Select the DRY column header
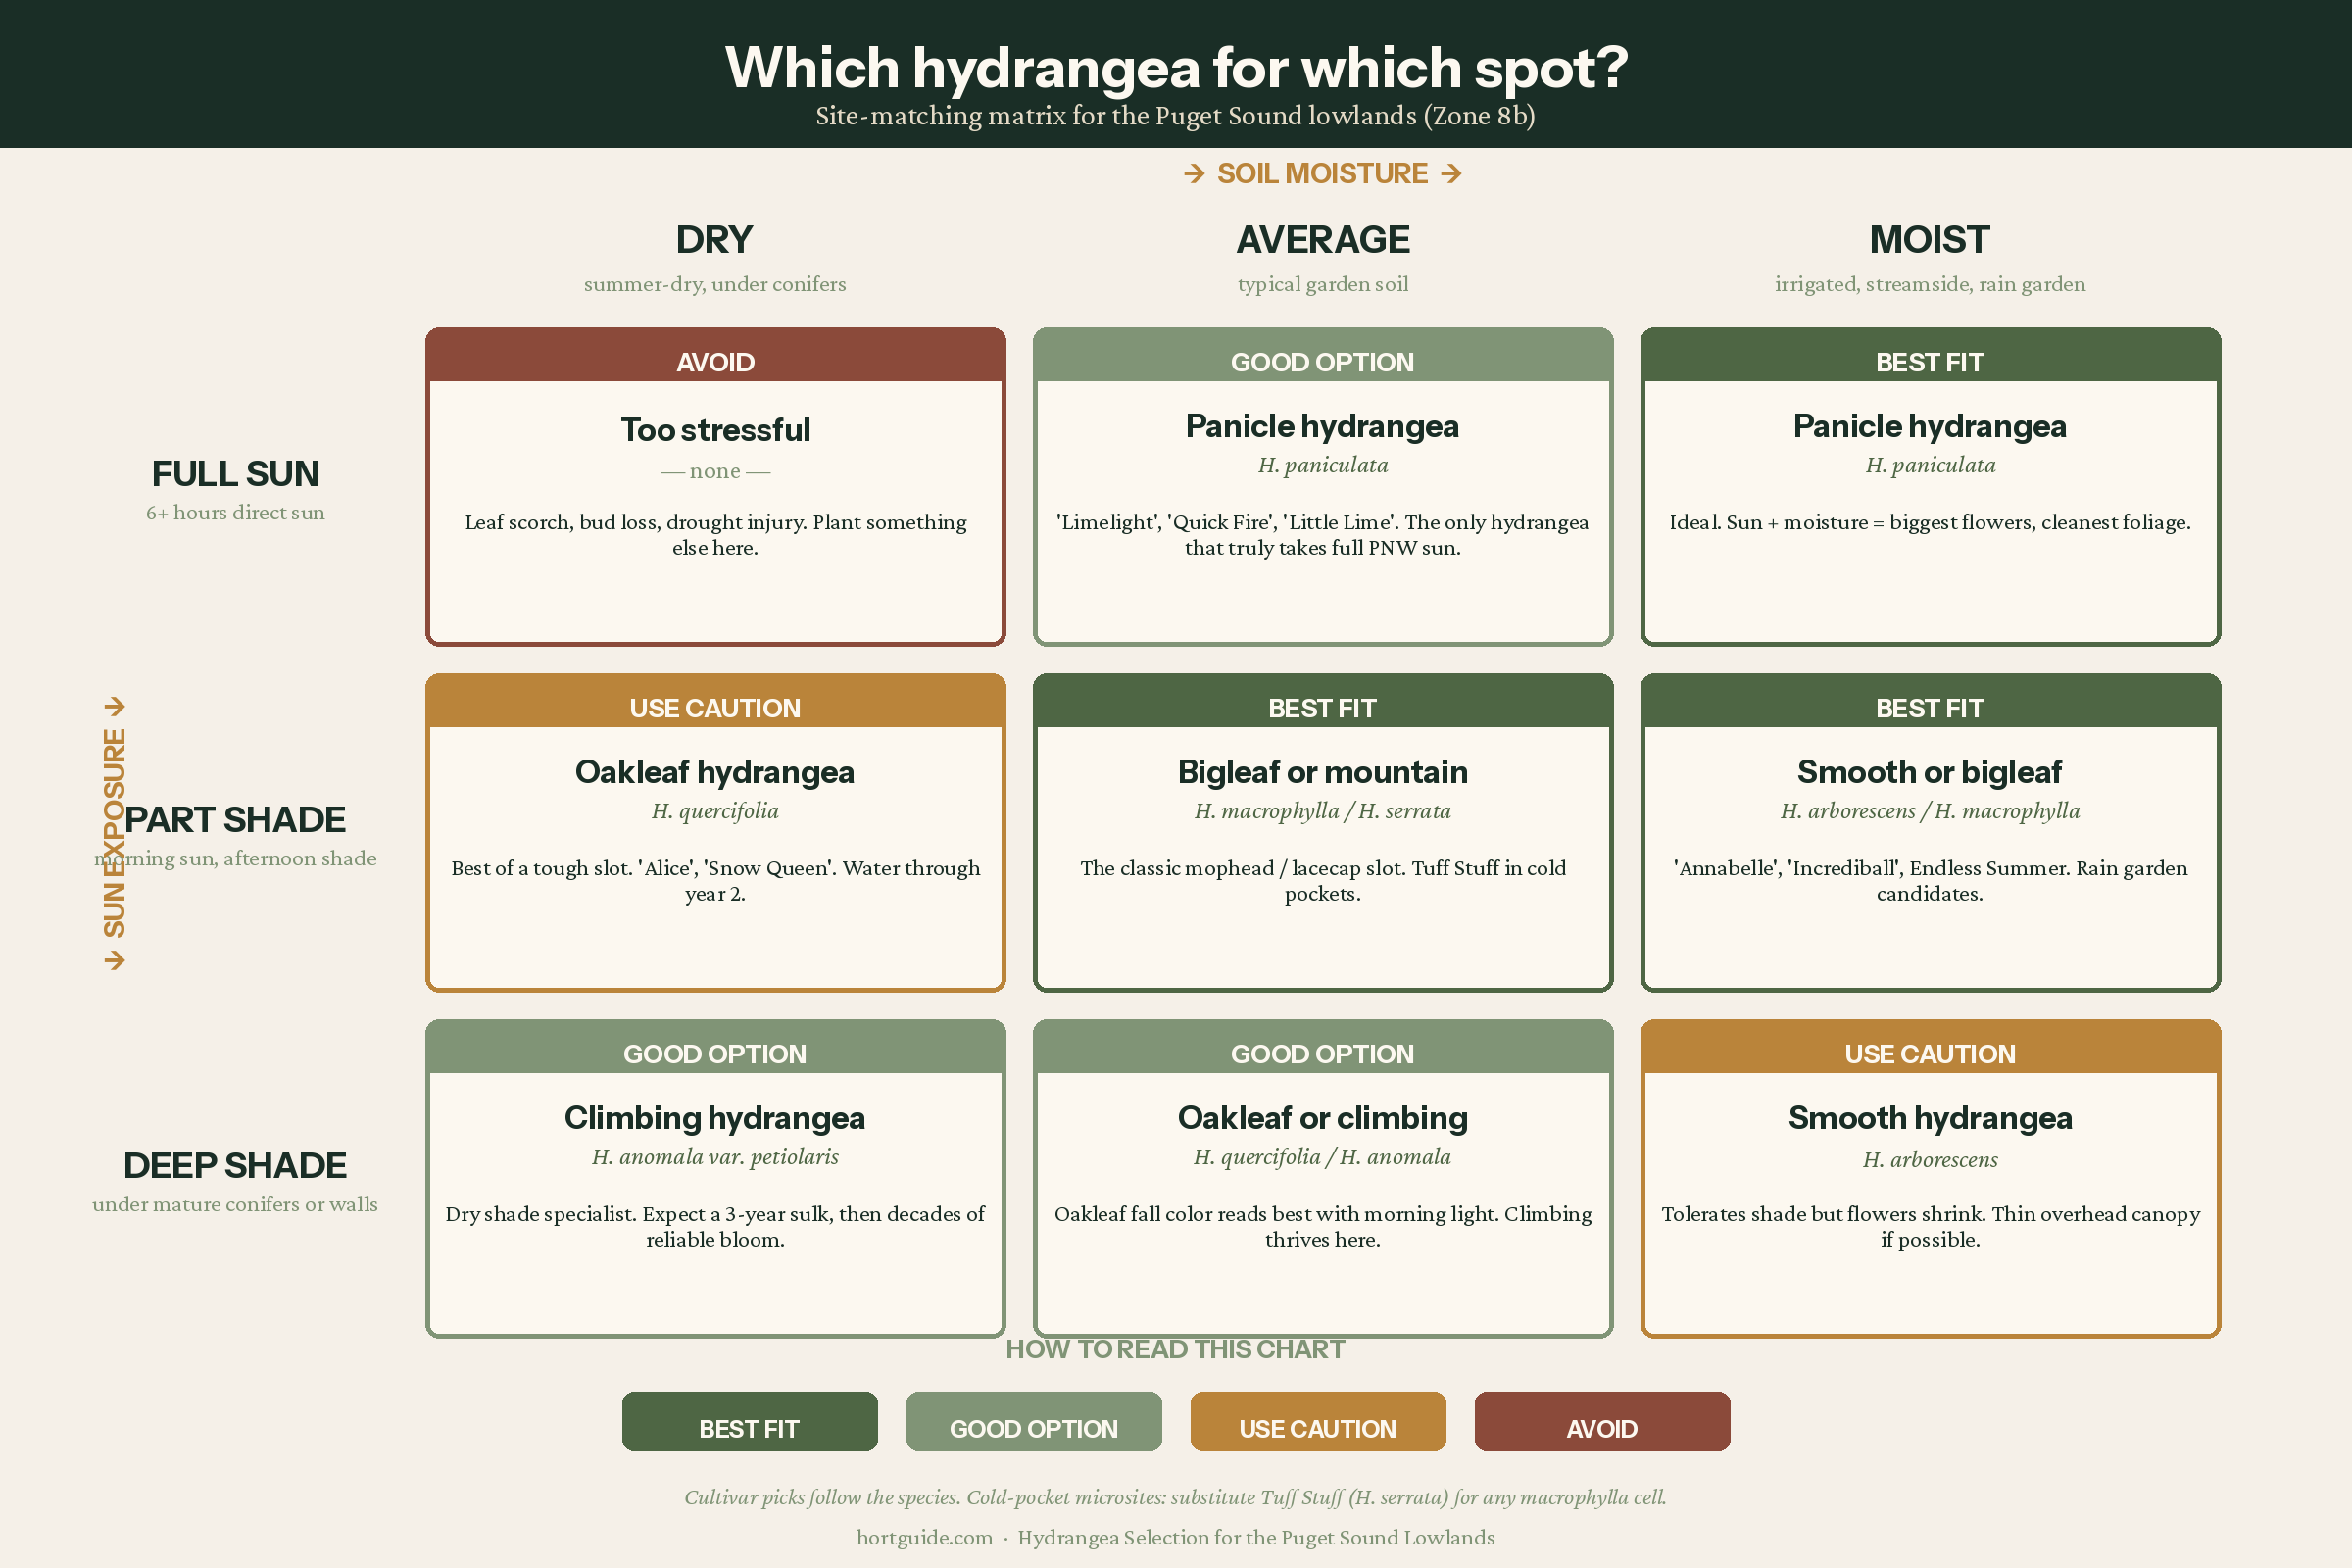2352x1568 pixels. (x=714, y=240)
